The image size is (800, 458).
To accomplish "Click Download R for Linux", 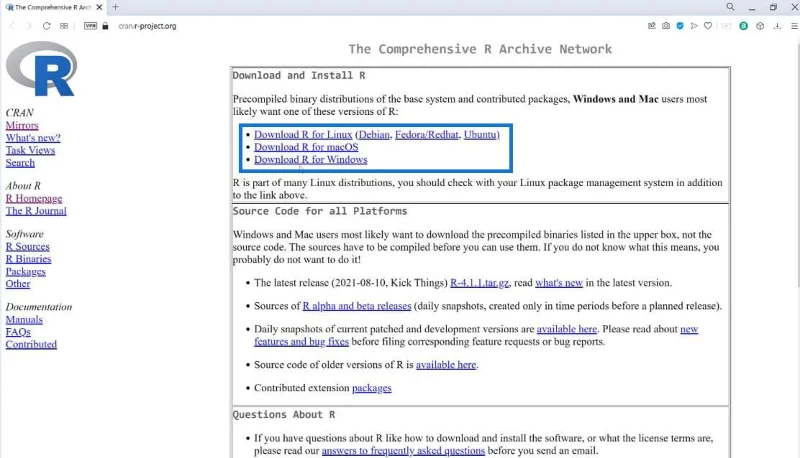I will click(303, 135).
